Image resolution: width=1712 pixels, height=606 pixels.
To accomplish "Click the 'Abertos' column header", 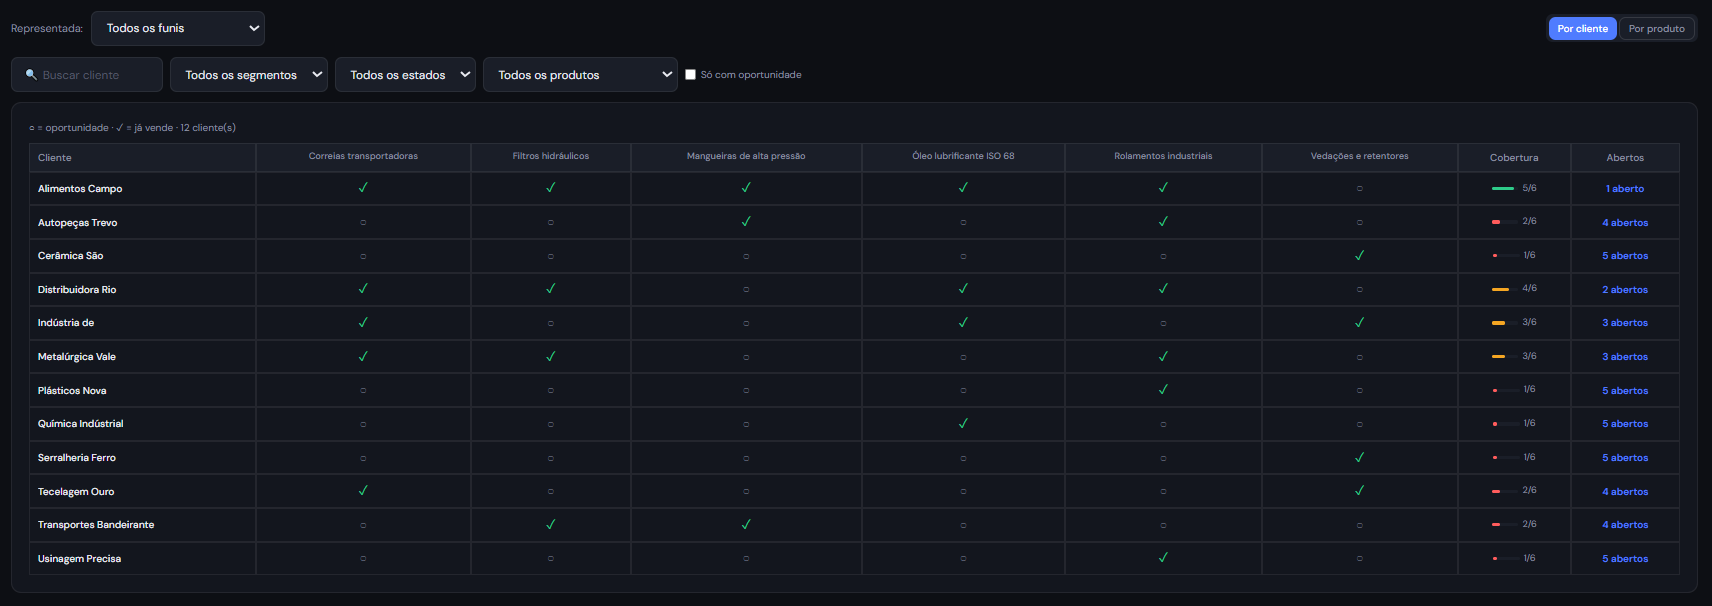I will coord(1625,158).
